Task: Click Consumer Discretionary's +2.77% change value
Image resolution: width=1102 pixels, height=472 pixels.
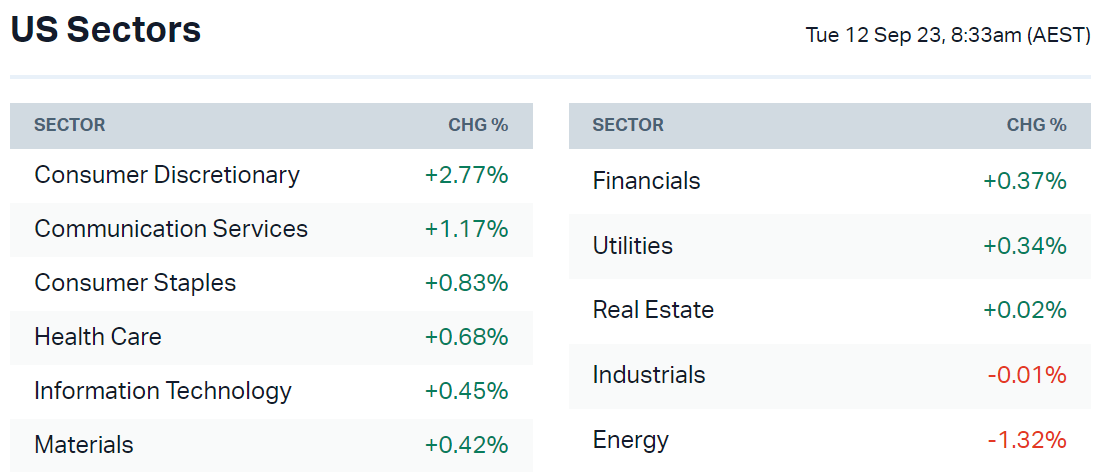Action: [x=466, y=175]
